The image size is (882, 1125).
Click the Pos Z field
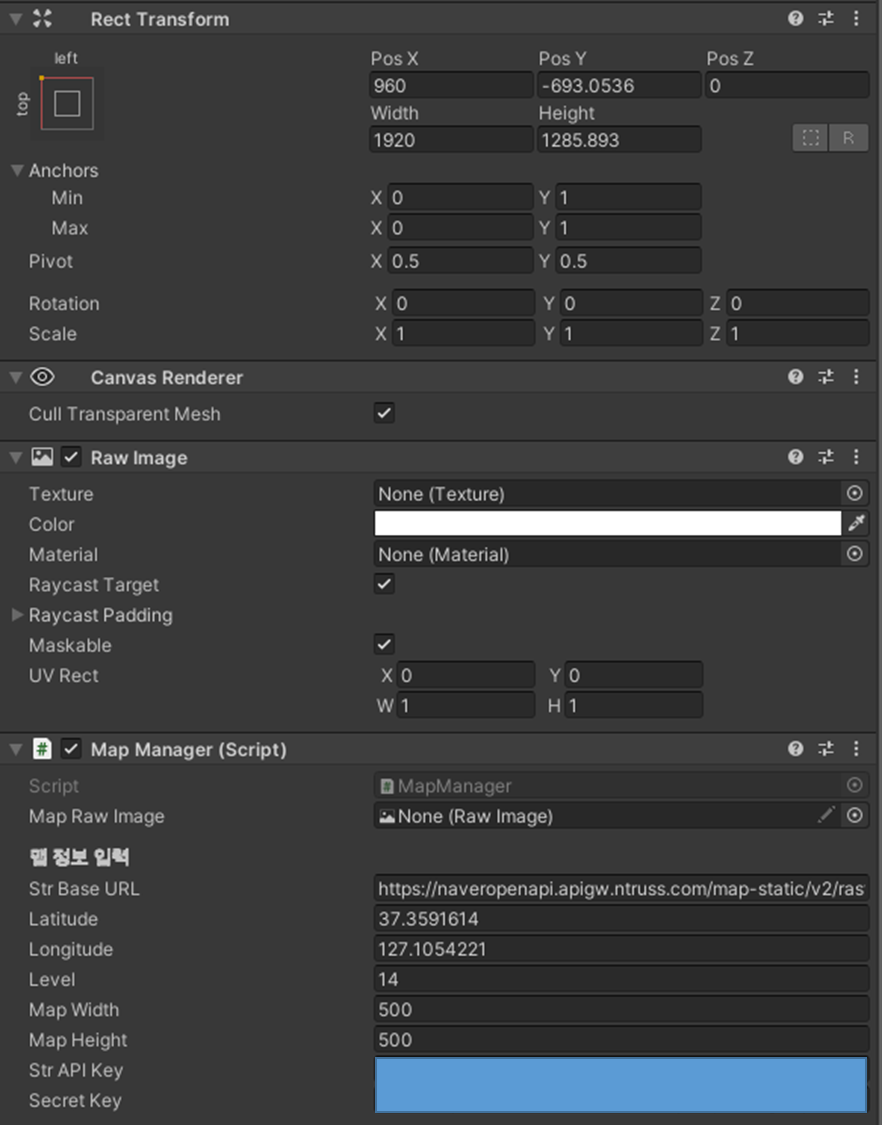click(x=787, y=85)
